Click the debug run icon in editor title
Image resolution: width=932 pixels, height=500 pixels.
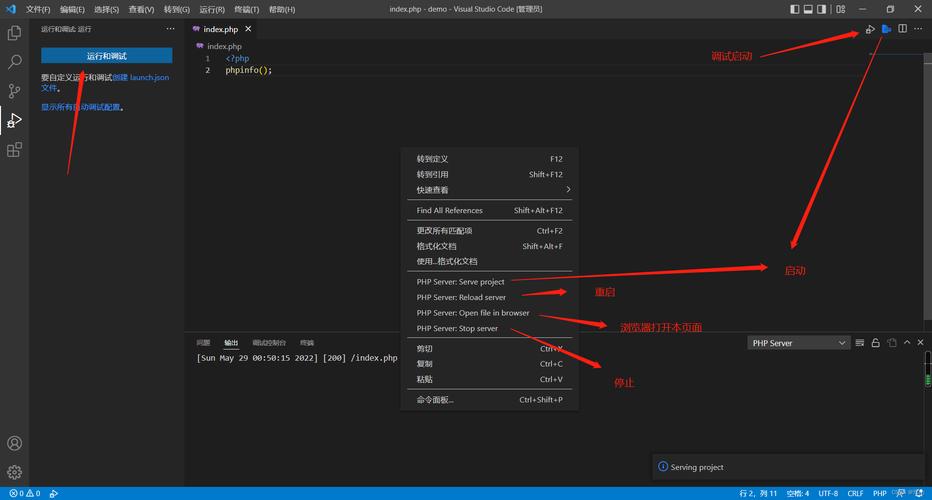(x=870, y=29)
